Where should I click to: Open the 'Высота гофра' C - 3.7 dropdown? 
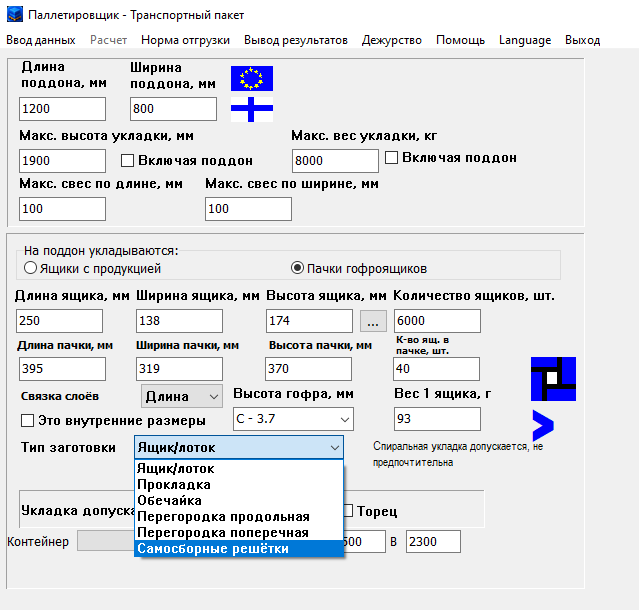(293, 419)
